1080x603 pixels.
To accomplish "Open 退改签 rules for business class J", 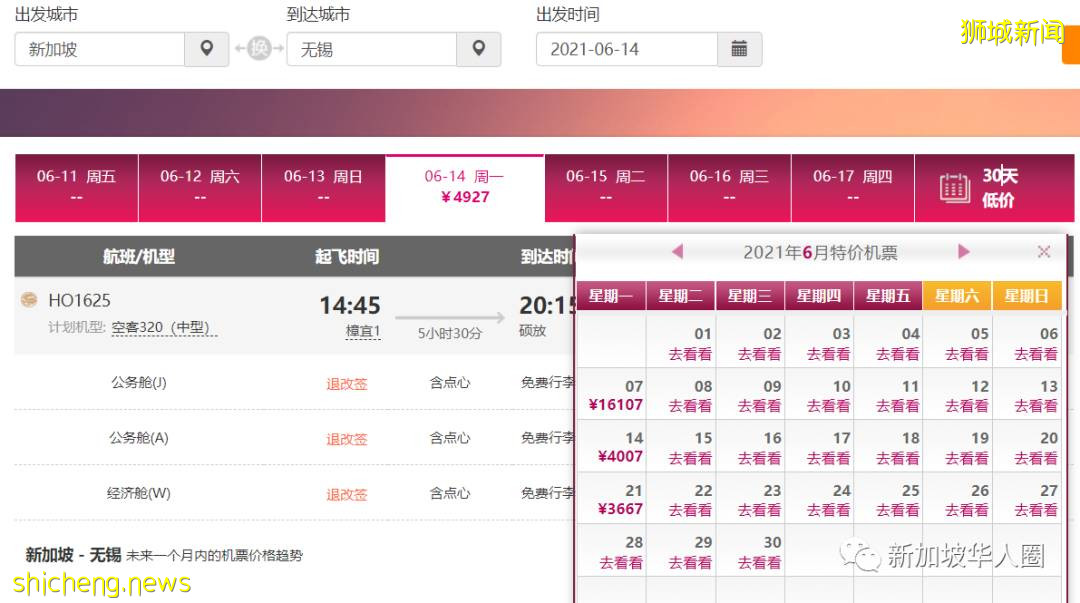I will coord(347,383).
